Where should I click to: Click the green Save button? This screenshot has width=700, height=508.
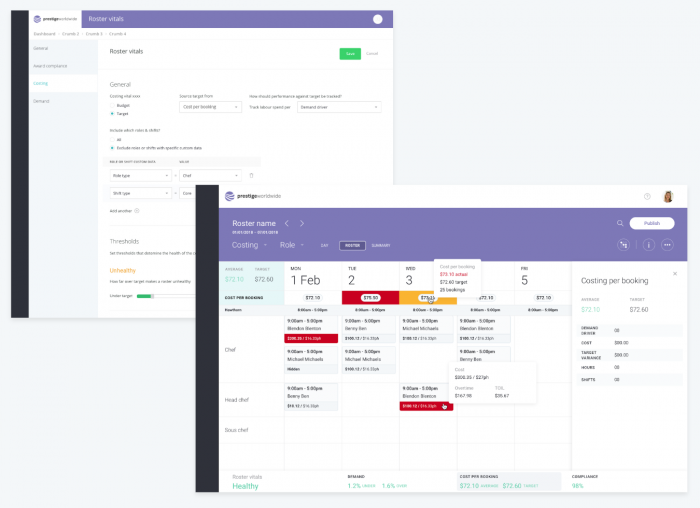pyautogui.click(x=350, y=54)
